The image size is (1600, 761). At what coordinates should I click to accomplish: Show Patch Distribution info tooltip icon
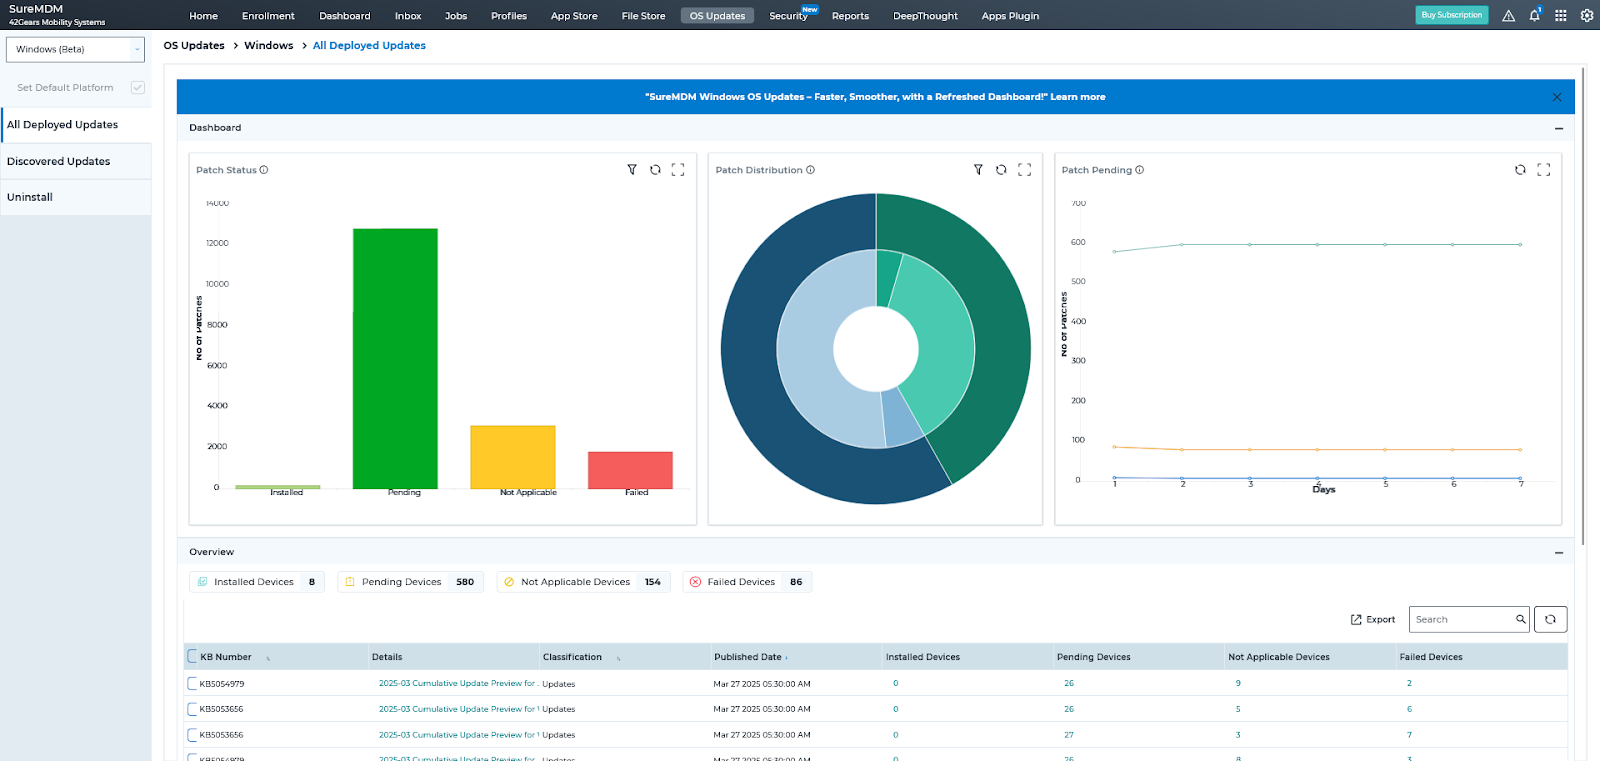point(810,170)
